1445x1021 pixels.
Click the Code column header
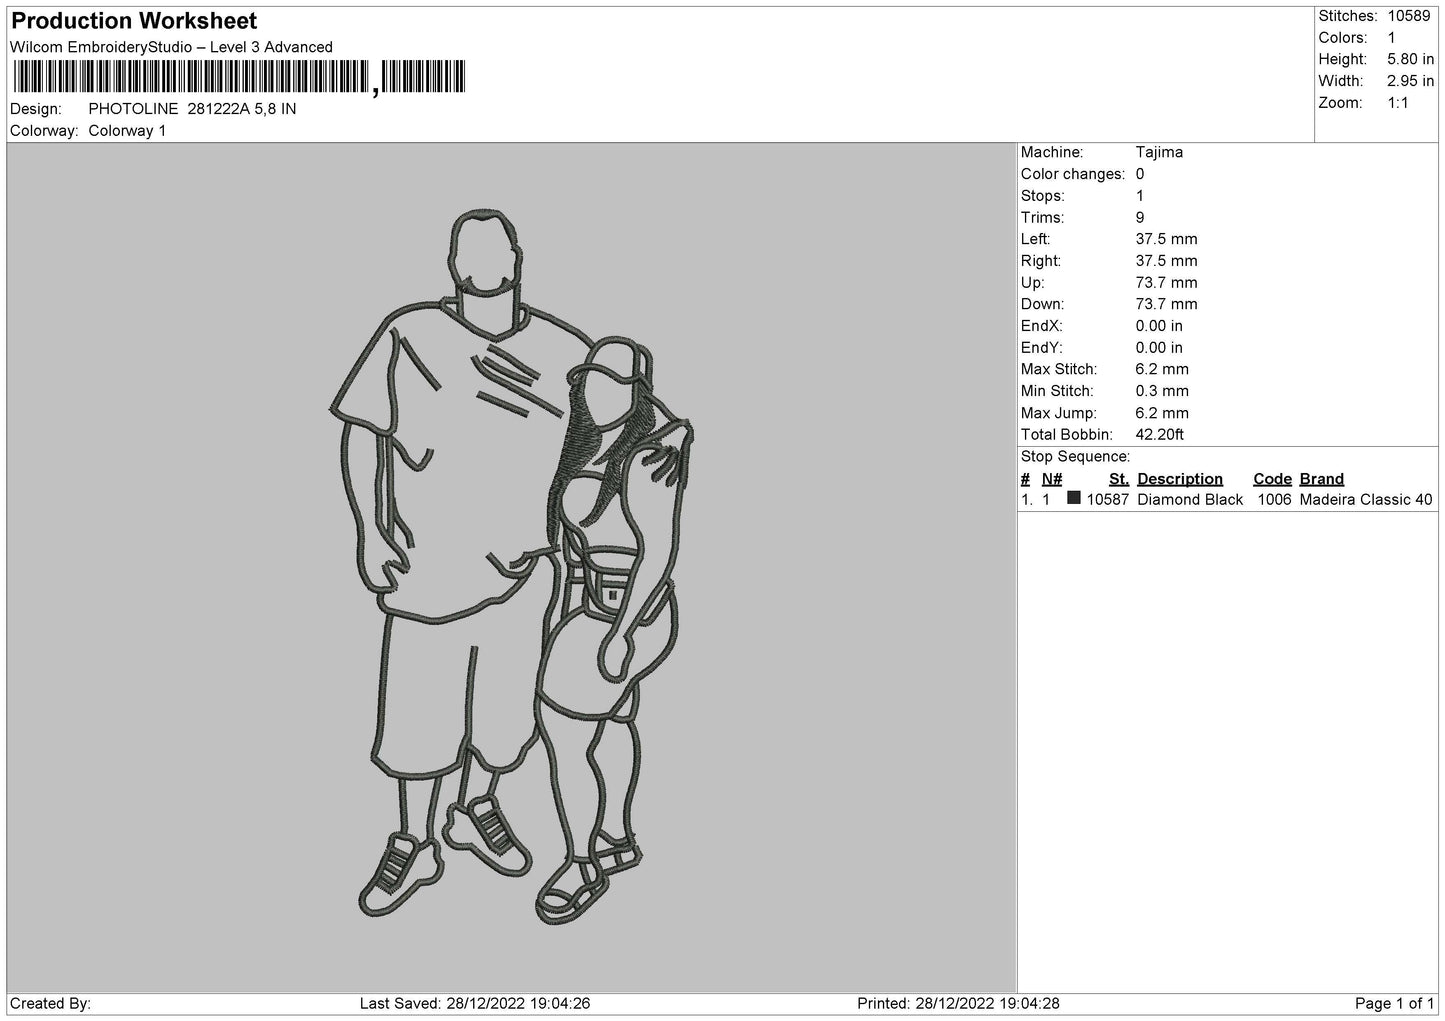tap(1272, 479)
